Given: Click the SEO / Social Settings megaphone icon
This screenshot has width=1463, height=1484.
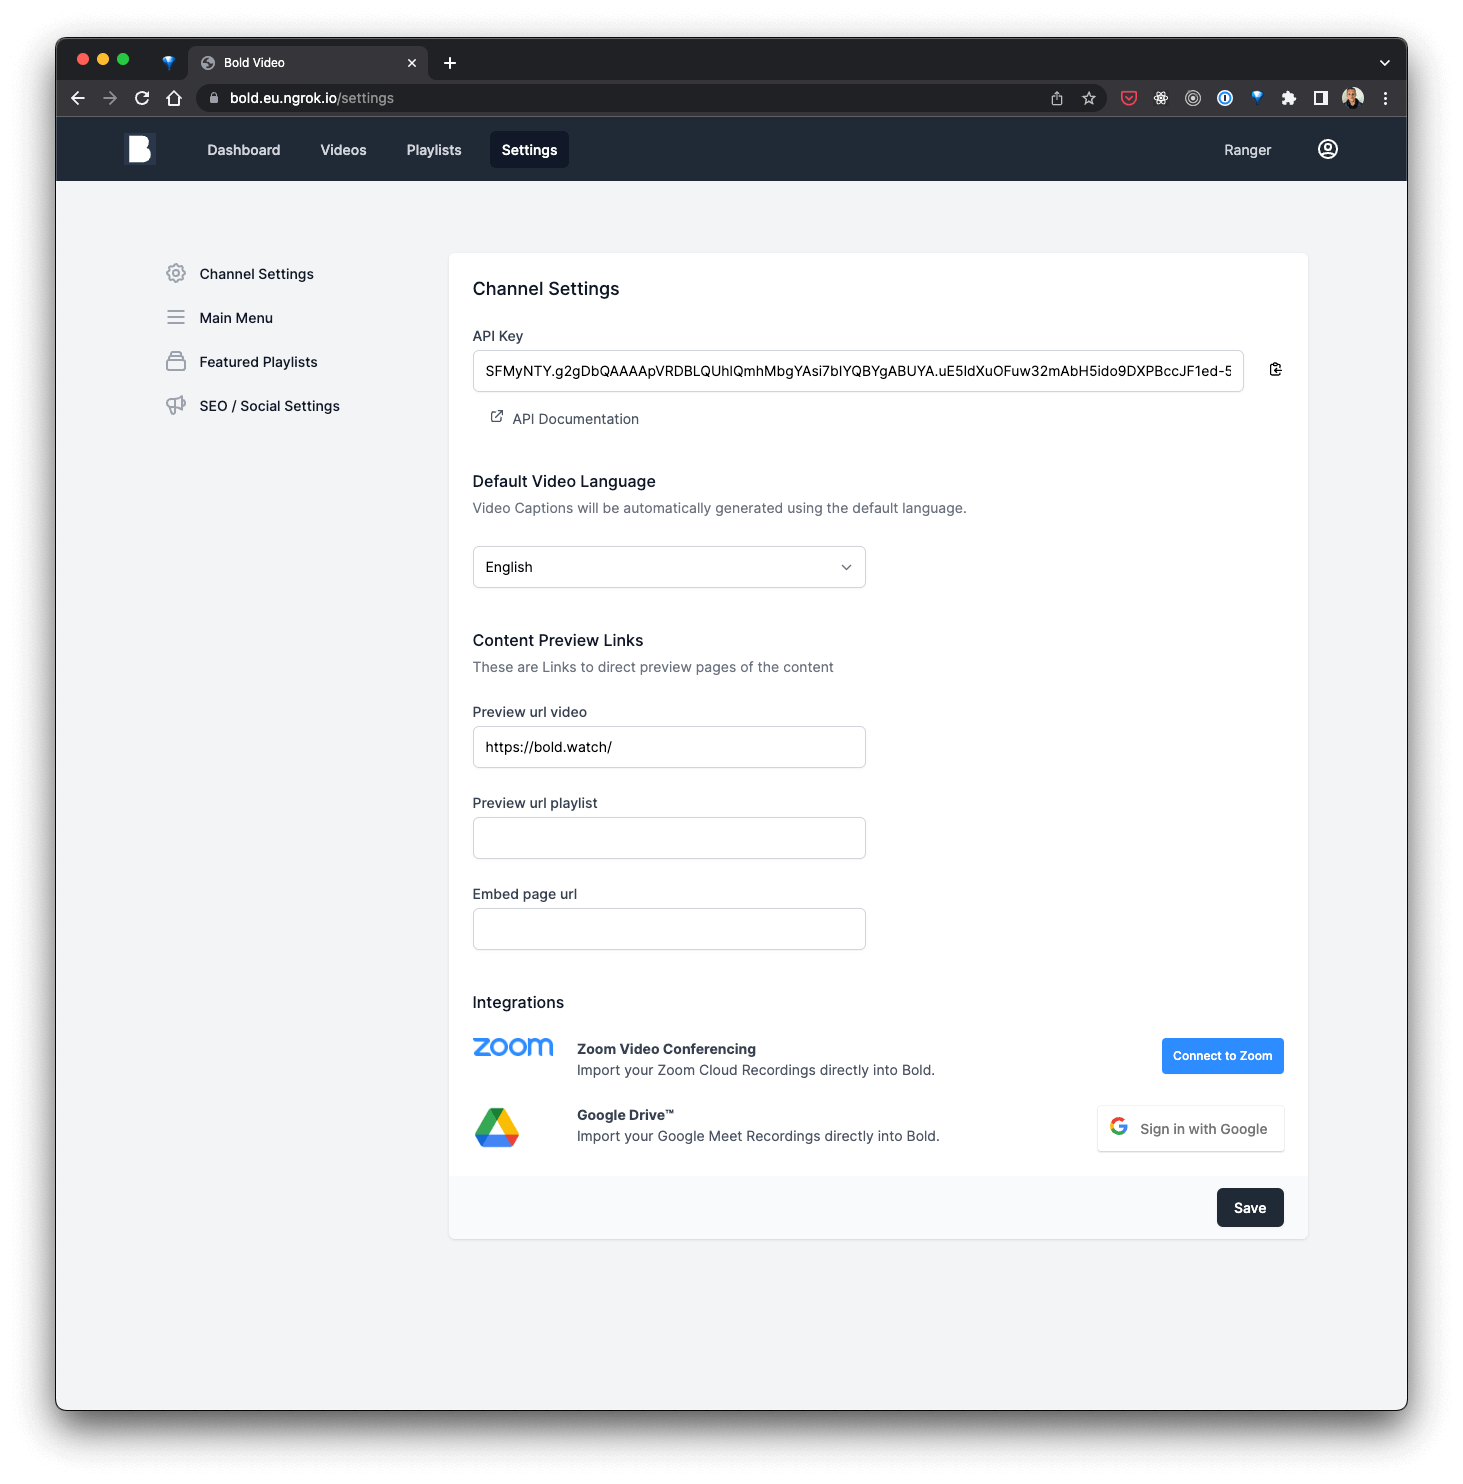Looking at the screenshot, I should tap(176, 405).
